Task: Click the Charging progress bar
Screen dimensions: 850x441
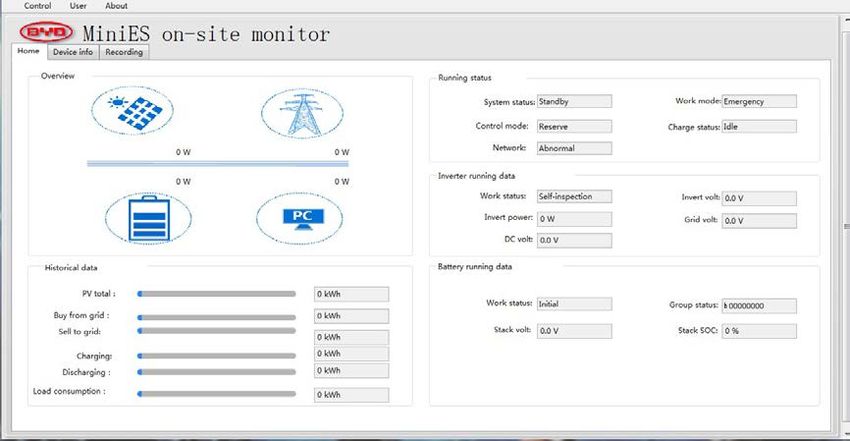Action: click(x=217, y=356)
